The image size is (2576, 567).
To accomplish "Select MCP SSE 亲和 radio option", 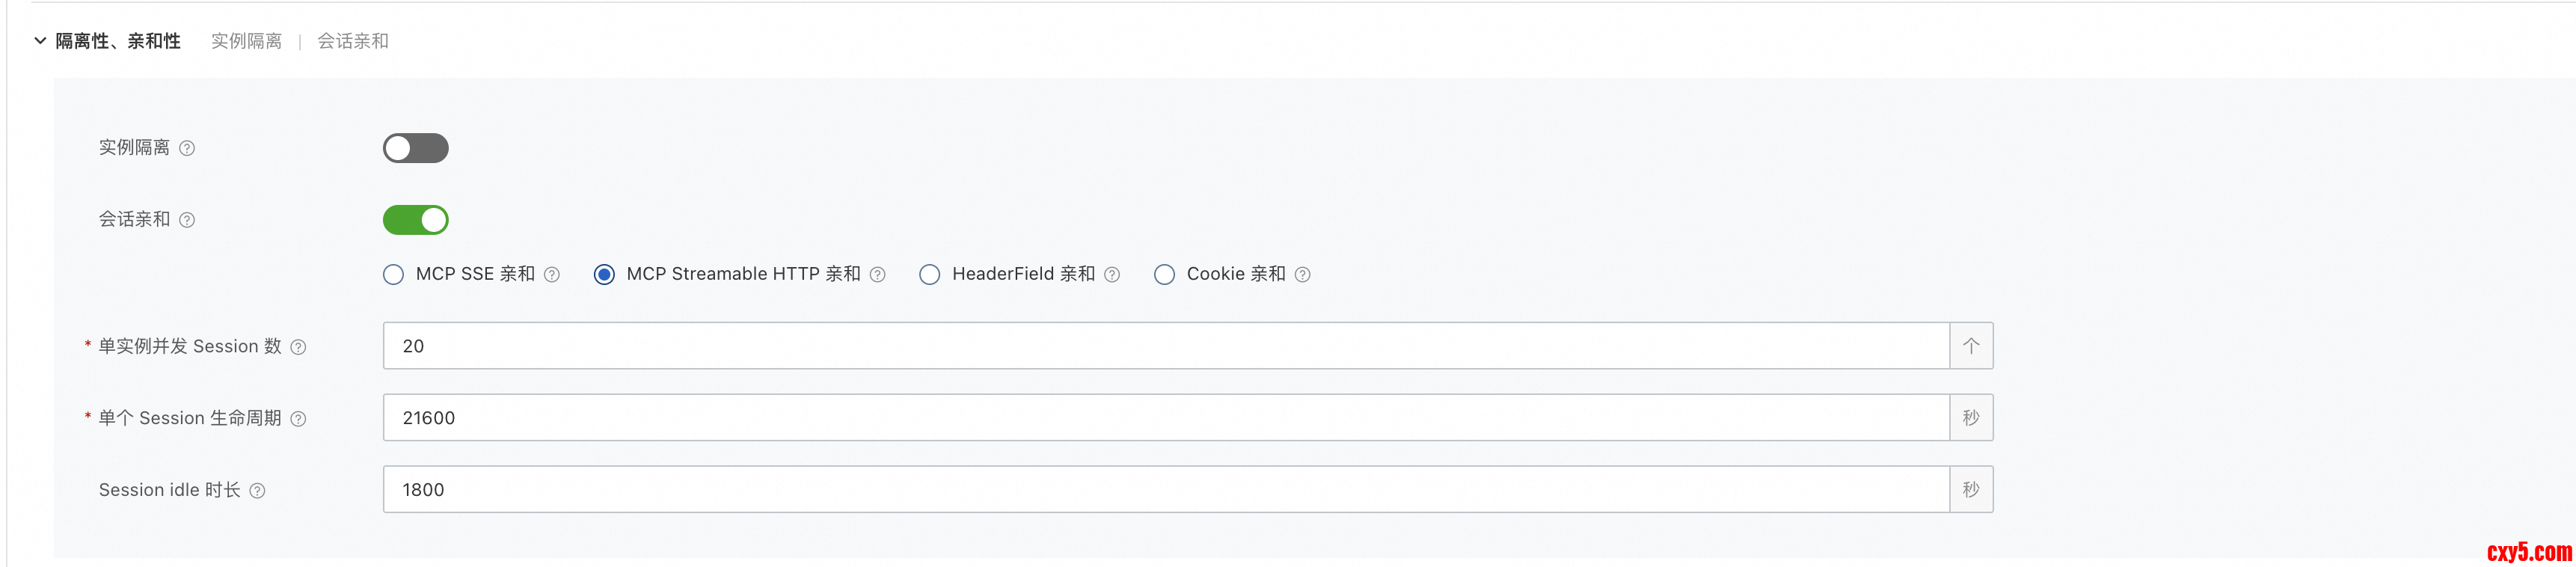I will click(394, 275).
